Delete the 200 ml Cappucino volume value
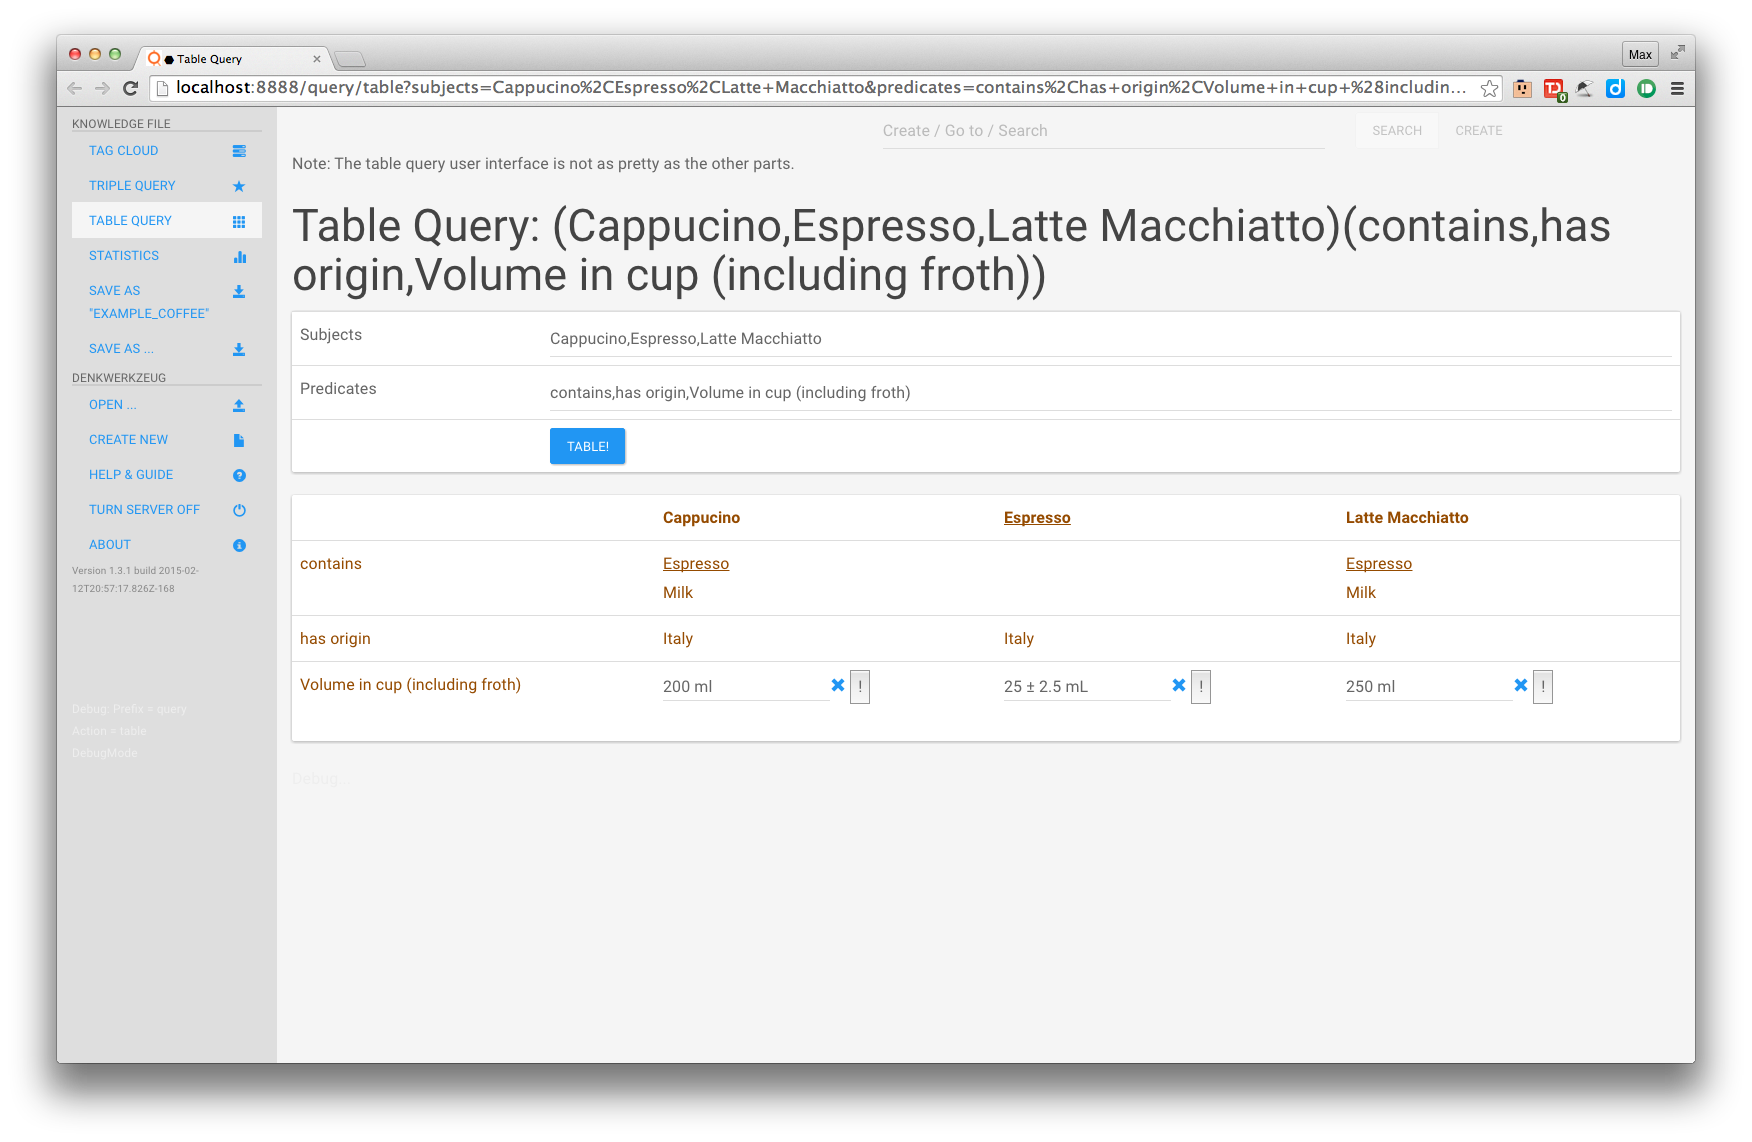 pyautogui.click(x=838, y=686)
